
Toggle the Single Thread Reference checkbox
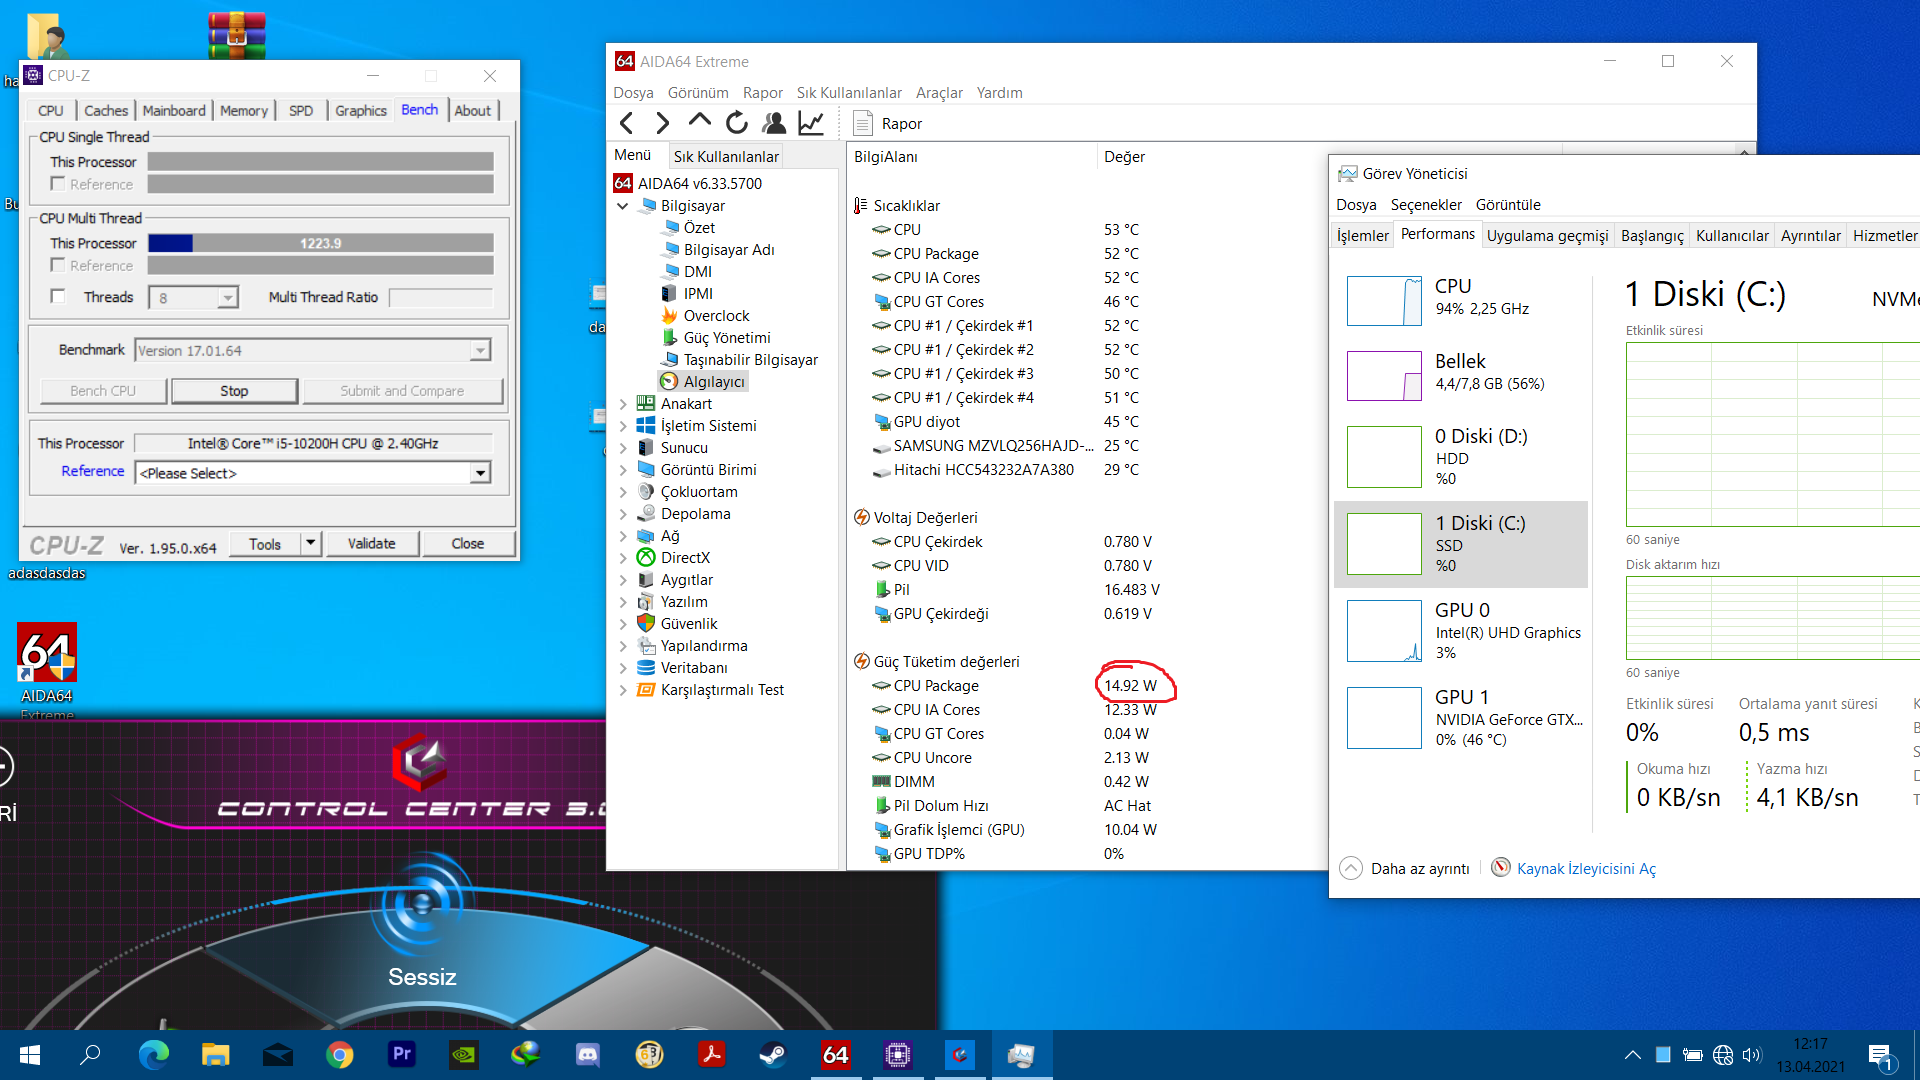coord(58,184)
